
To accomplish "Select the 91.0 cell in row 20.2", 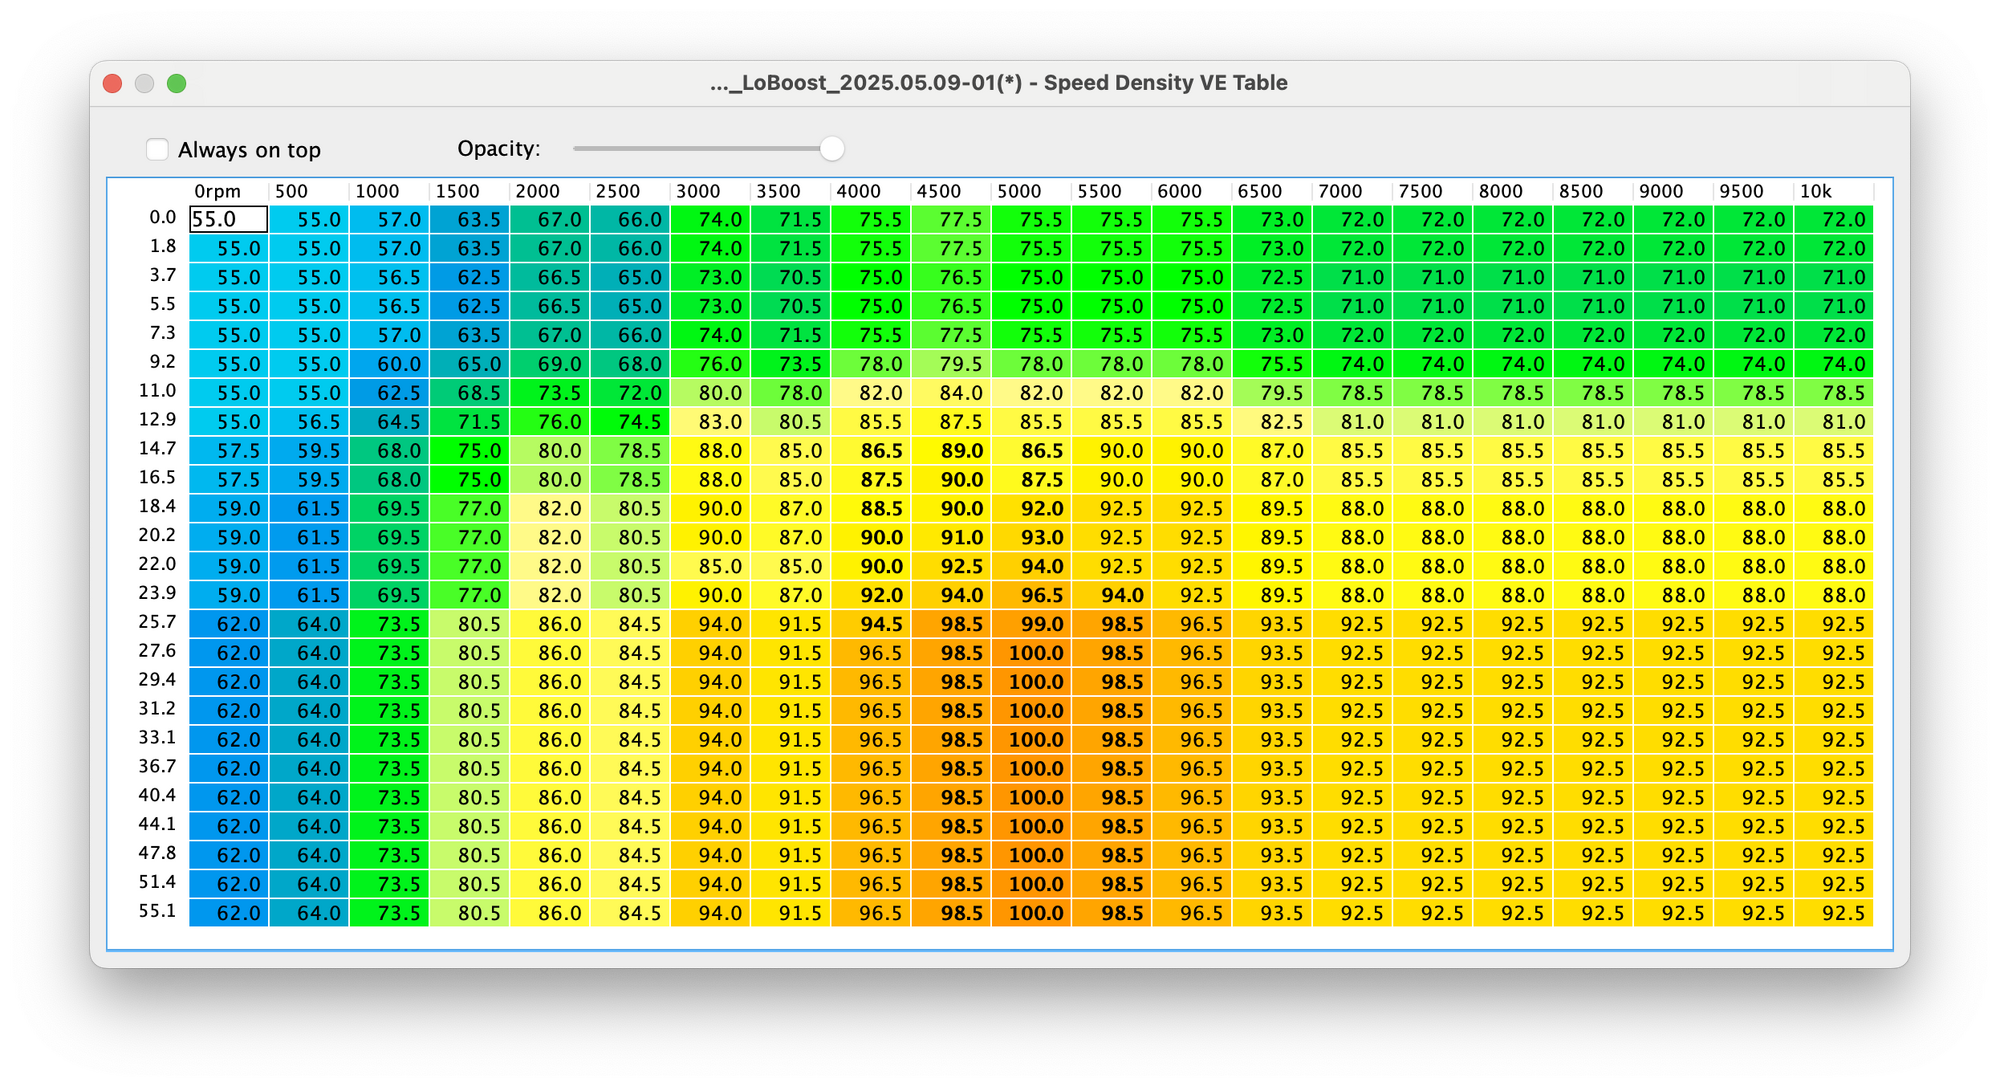I will (x=951, y=537).
